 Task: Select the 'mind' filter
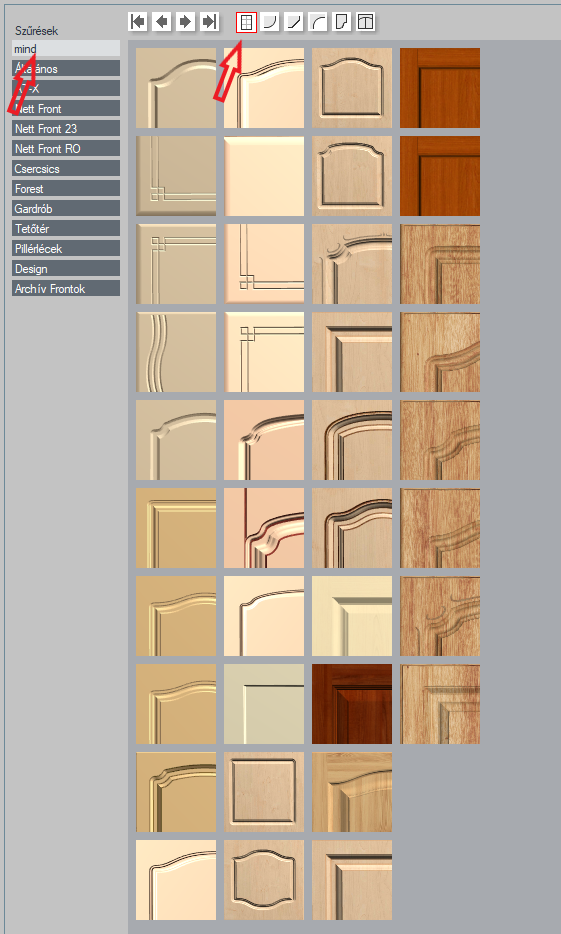66,48
